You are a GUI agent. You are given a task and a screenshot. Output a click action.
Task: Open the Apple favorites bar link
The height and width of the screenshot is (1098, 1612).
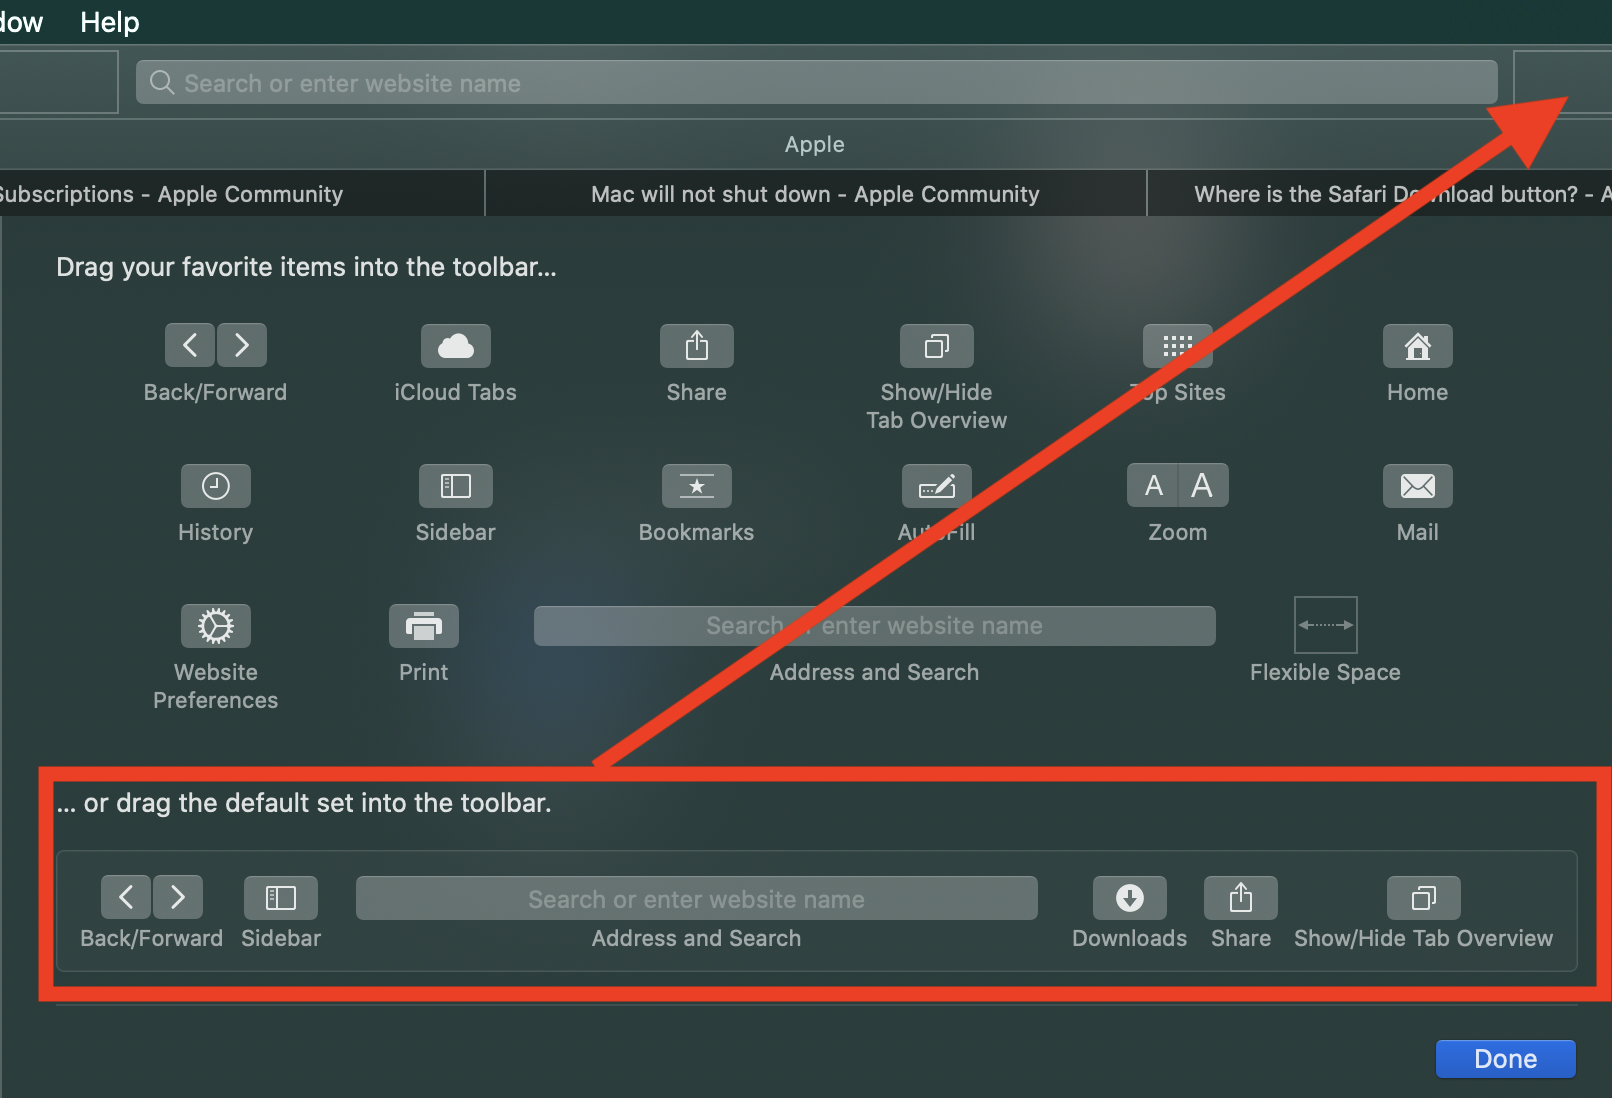815,144
